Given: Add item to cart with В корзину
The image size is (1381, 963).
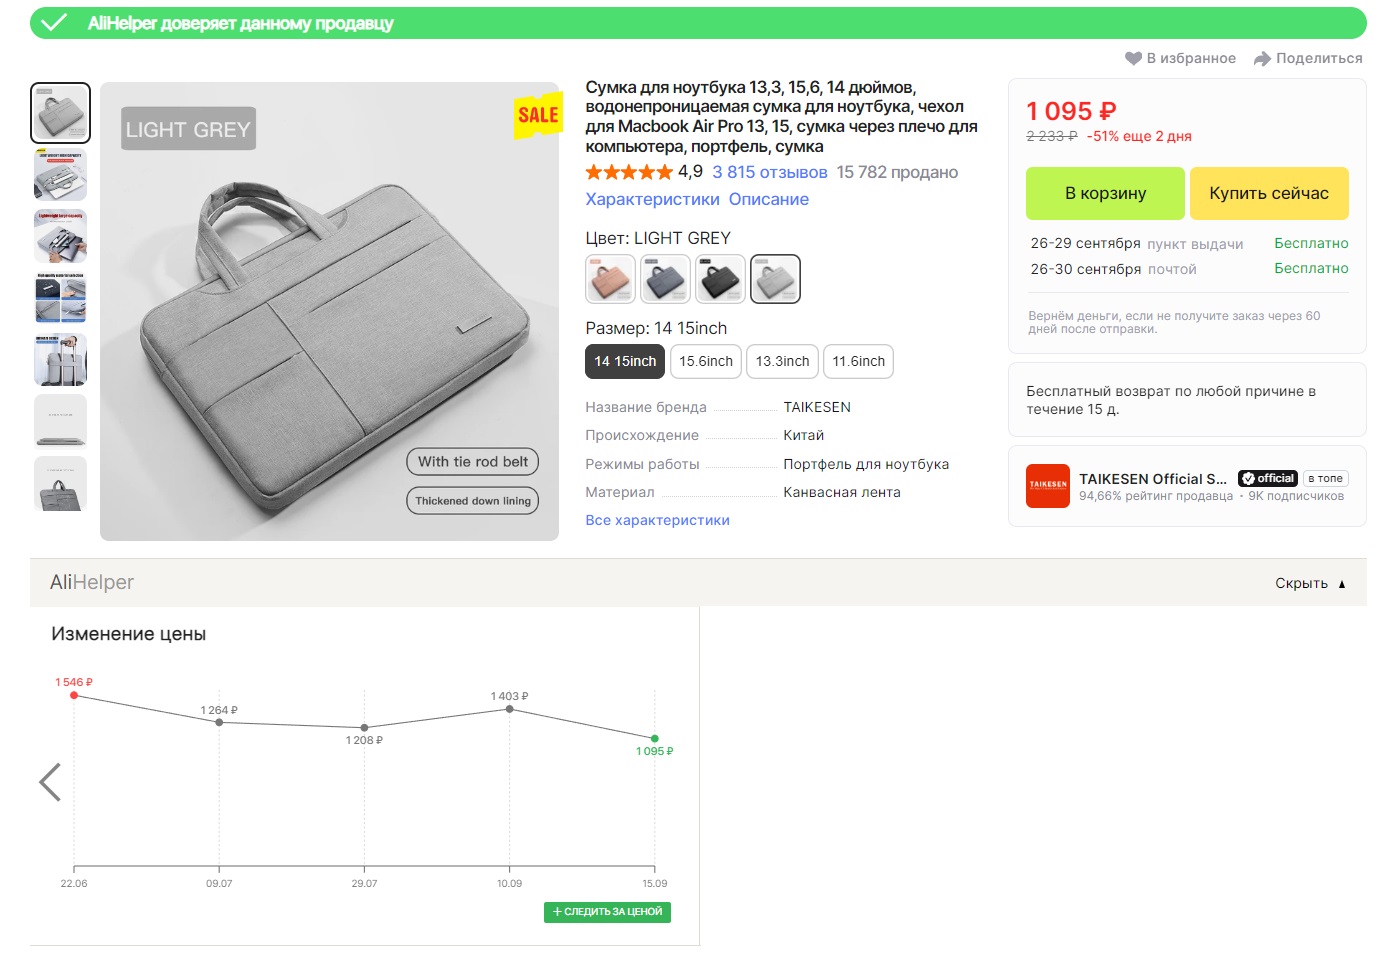Looking at the screenshot, I should (1105, 193).
